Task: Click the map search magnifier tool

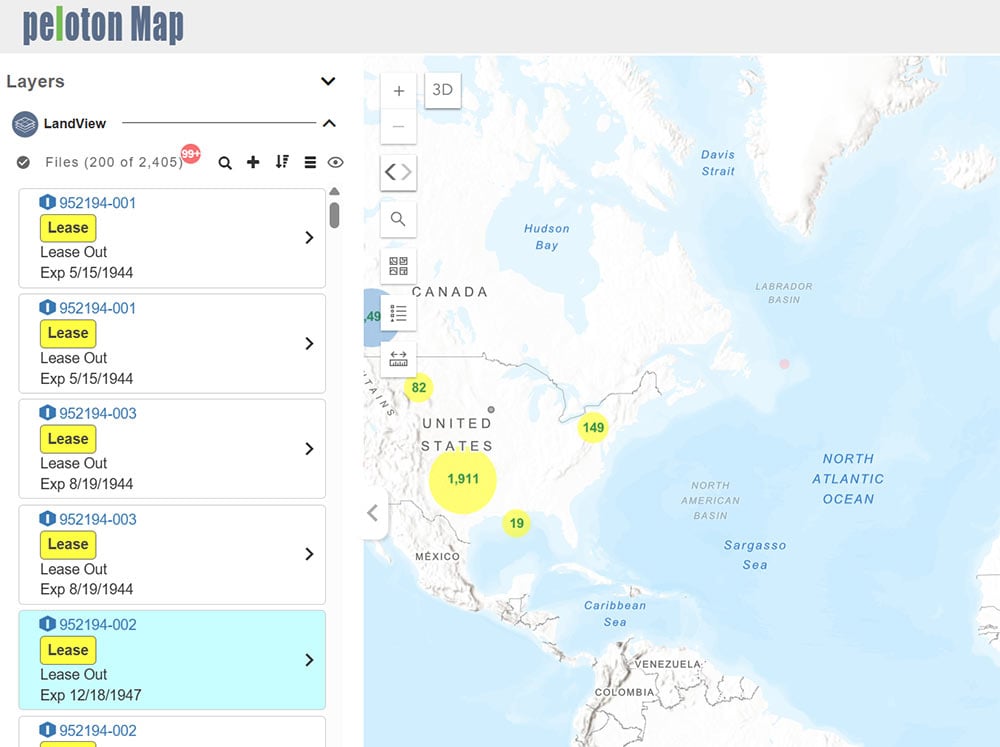Action: [398, 219]
